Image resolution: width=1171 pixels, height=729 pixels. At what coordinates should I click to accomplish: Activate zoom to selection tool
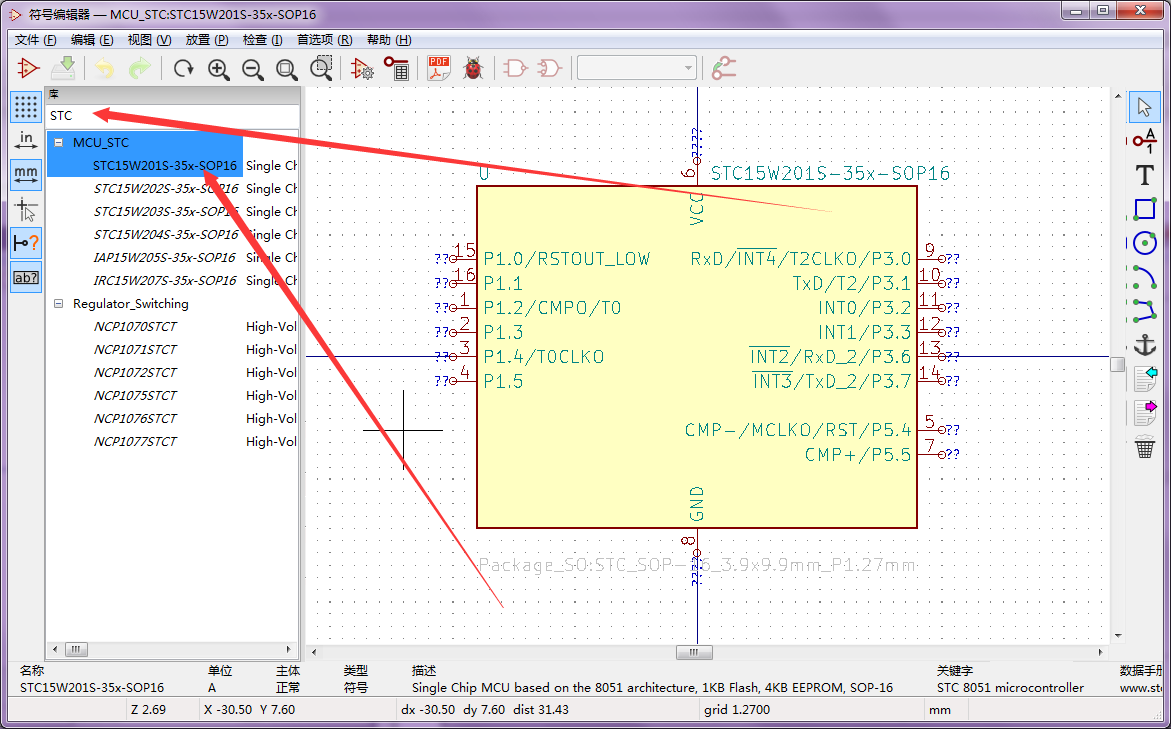(322, 68)
